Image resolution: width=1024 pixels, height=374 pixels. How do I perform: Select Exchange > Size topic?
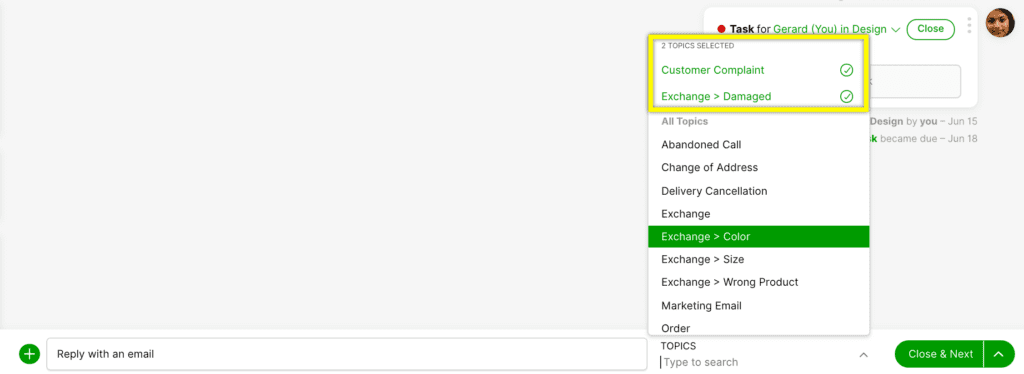click(x=758, y=259)
